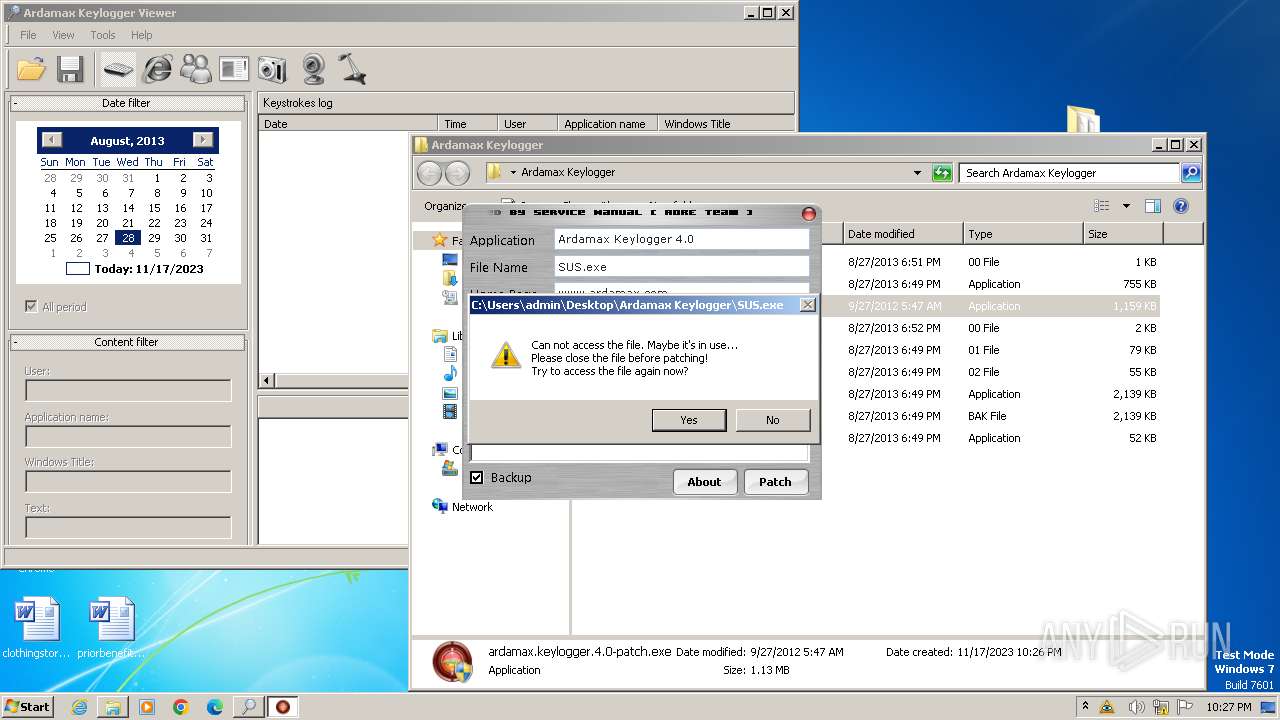Click the Patch button
Image resolution: width=1280 pixels, height=720 pixels.
[775, 482]
